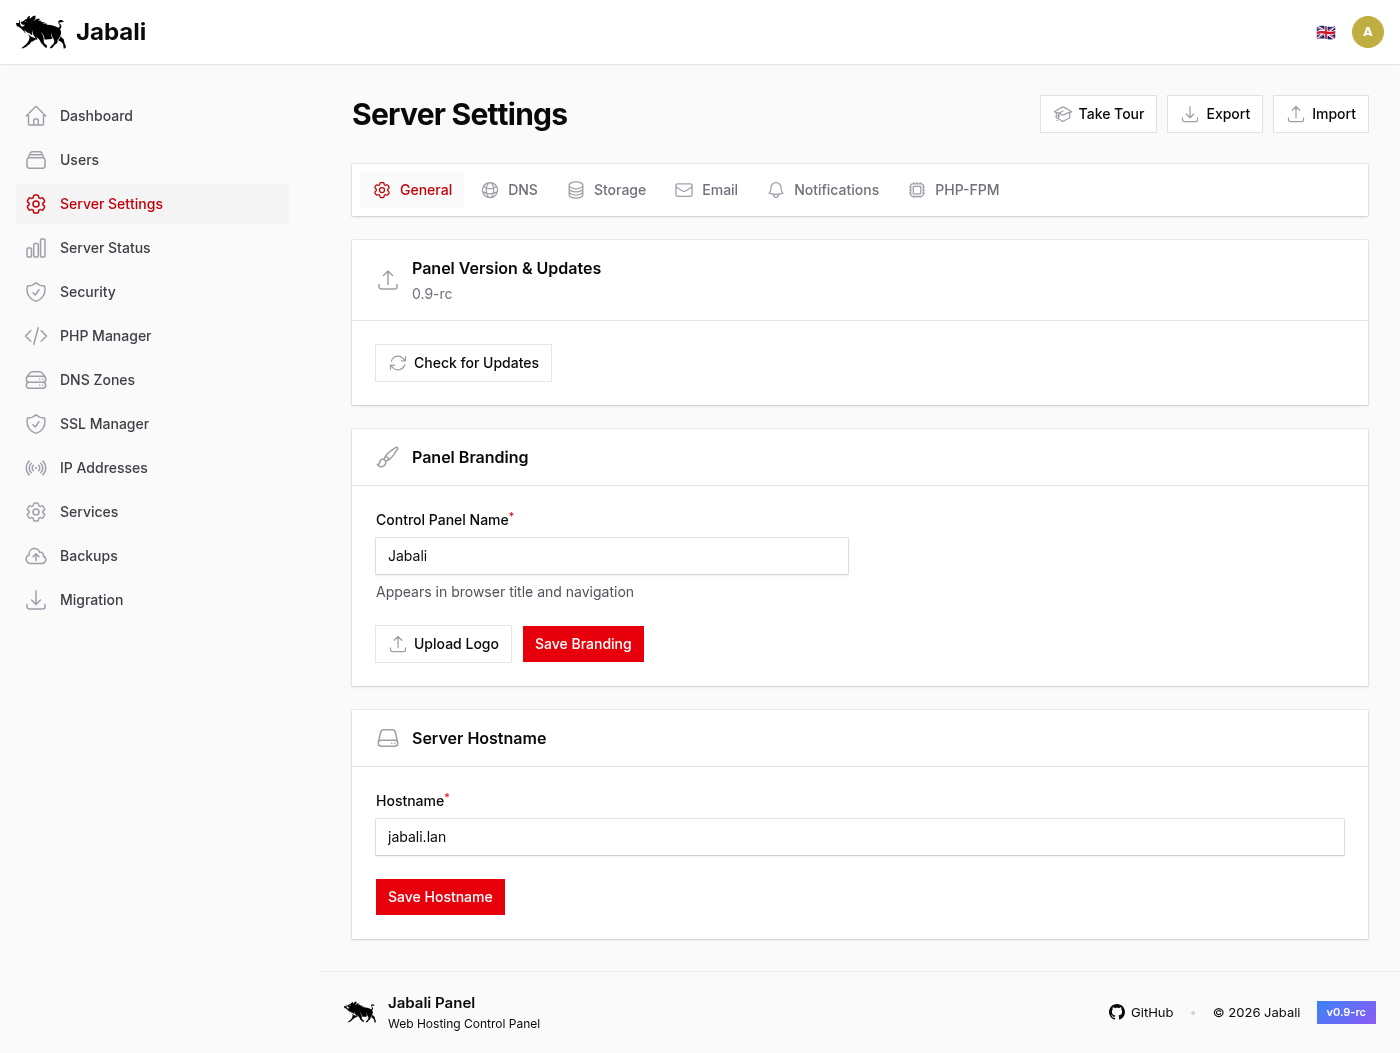This screenshot has height=1053, width=1400.
Task: Select the PHP-FPM tab
Action: pos(954,189)
